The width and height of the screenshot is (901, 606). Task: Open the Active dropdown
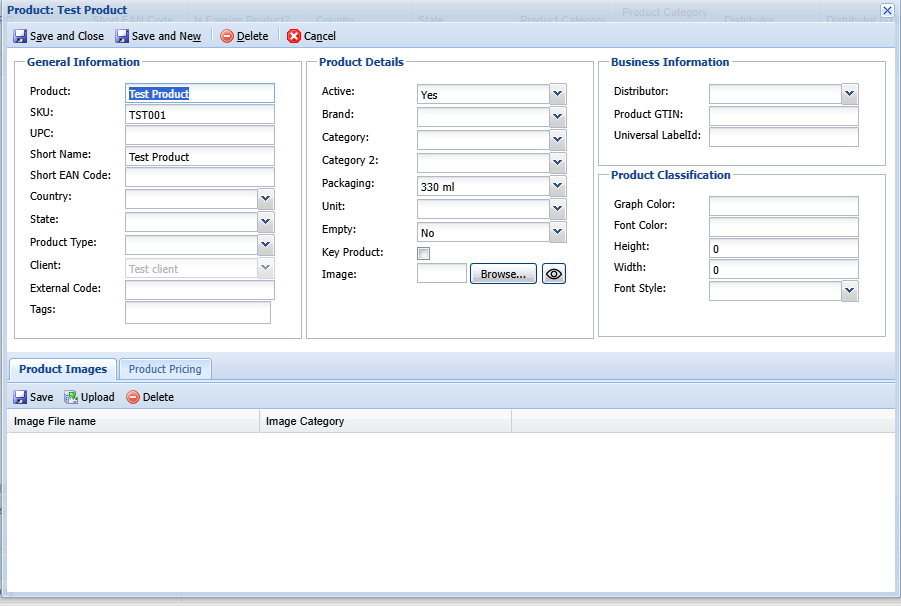click(x=558, y=94)
